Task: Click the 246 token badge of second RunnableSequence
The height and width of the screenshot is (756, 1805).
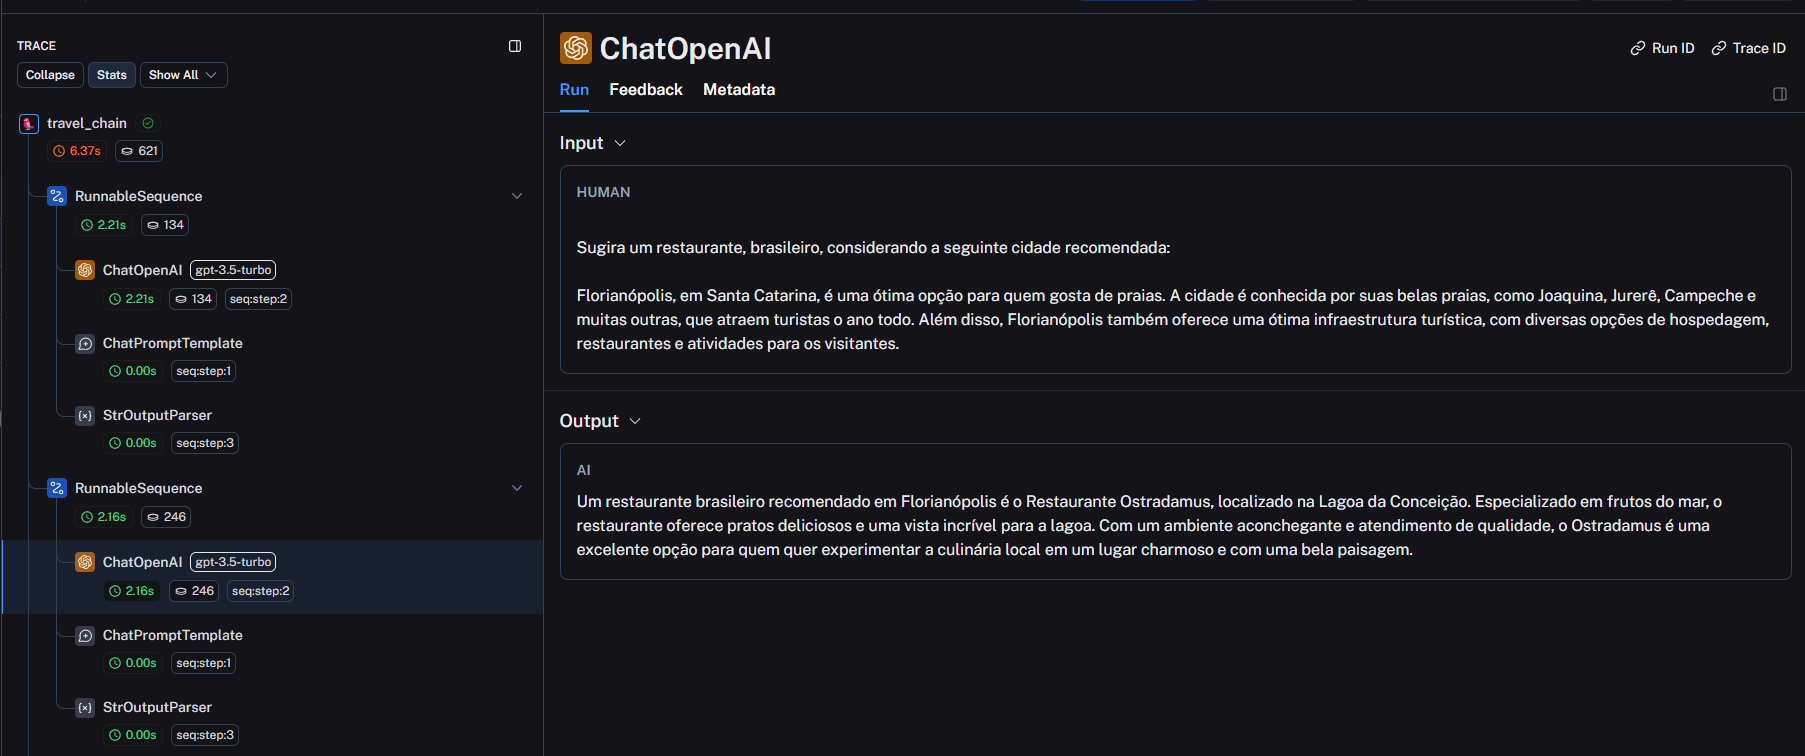Action: click(x=166, y=517)
